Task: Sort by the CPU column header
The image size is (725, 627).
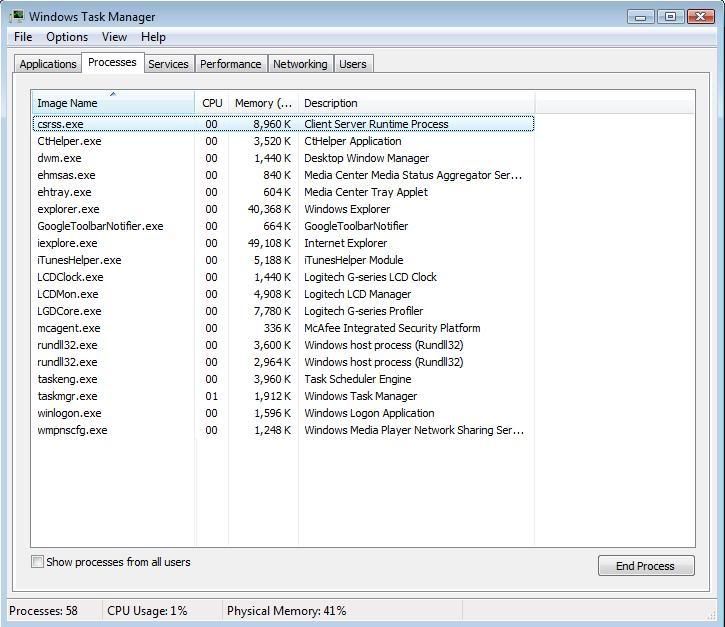Action: pos(212,103)
